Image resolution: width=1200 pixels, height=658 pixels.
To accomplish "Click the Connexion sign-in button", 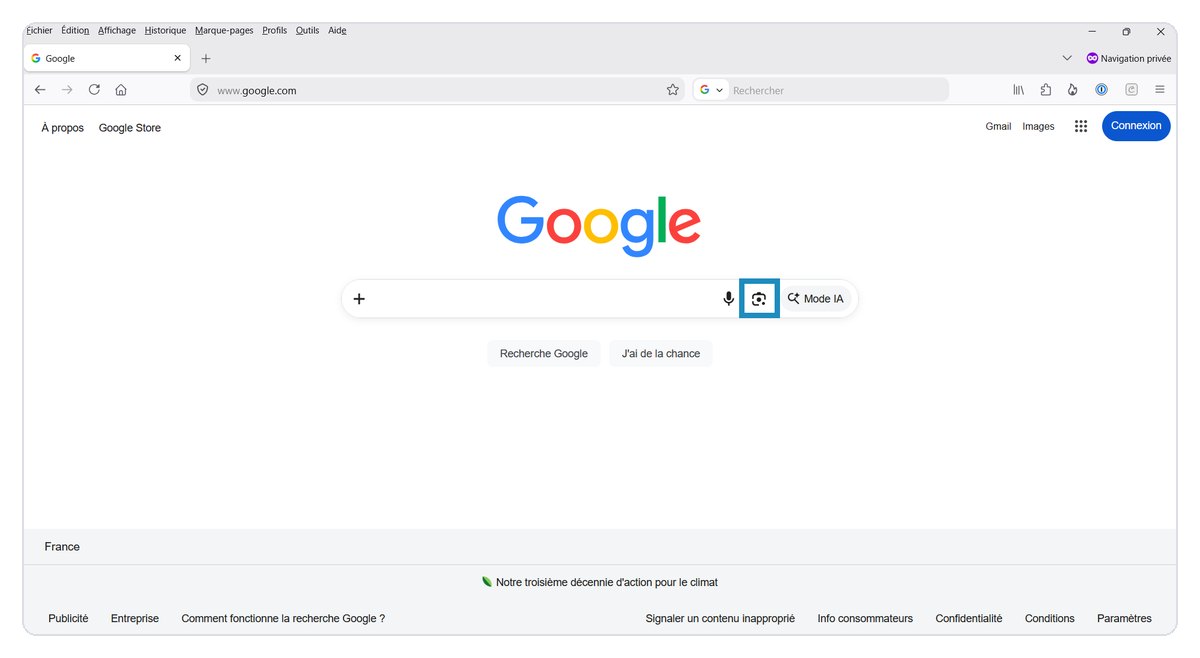I will pyautogui.click(x=1136, y=126).
